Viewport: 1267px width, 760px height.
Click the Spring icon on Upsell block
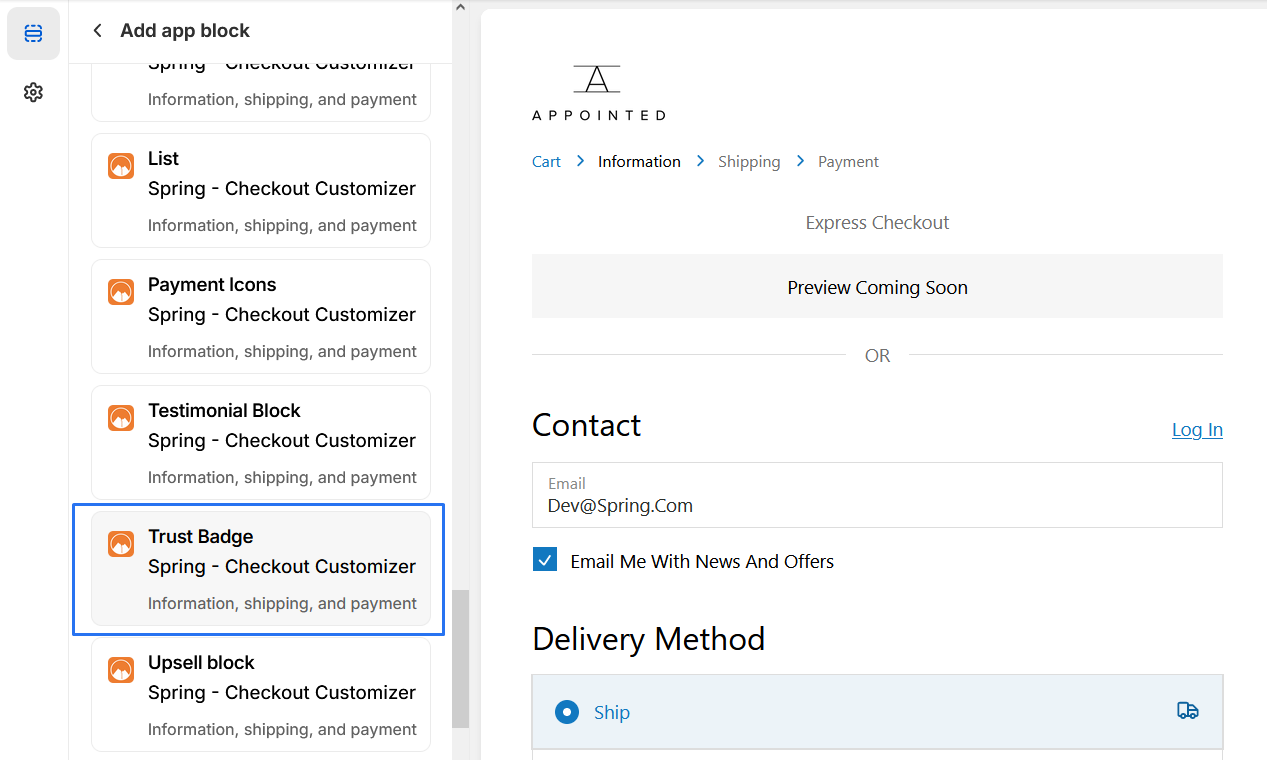[121, 670]
